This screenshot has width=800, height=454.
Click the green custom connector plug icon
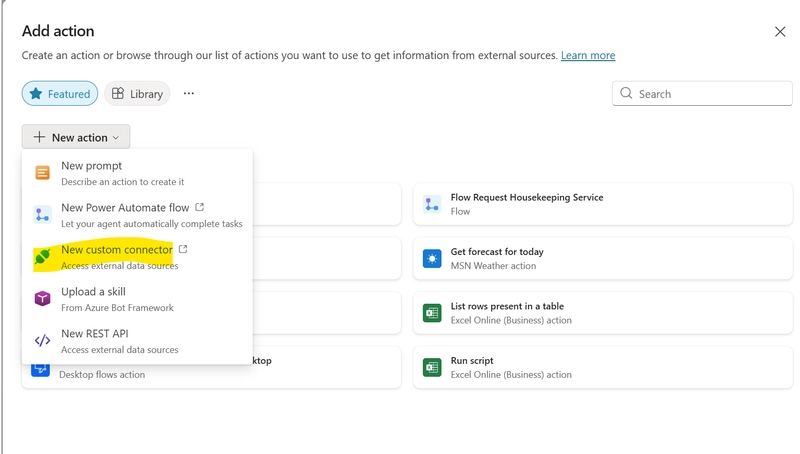[42, 256]
